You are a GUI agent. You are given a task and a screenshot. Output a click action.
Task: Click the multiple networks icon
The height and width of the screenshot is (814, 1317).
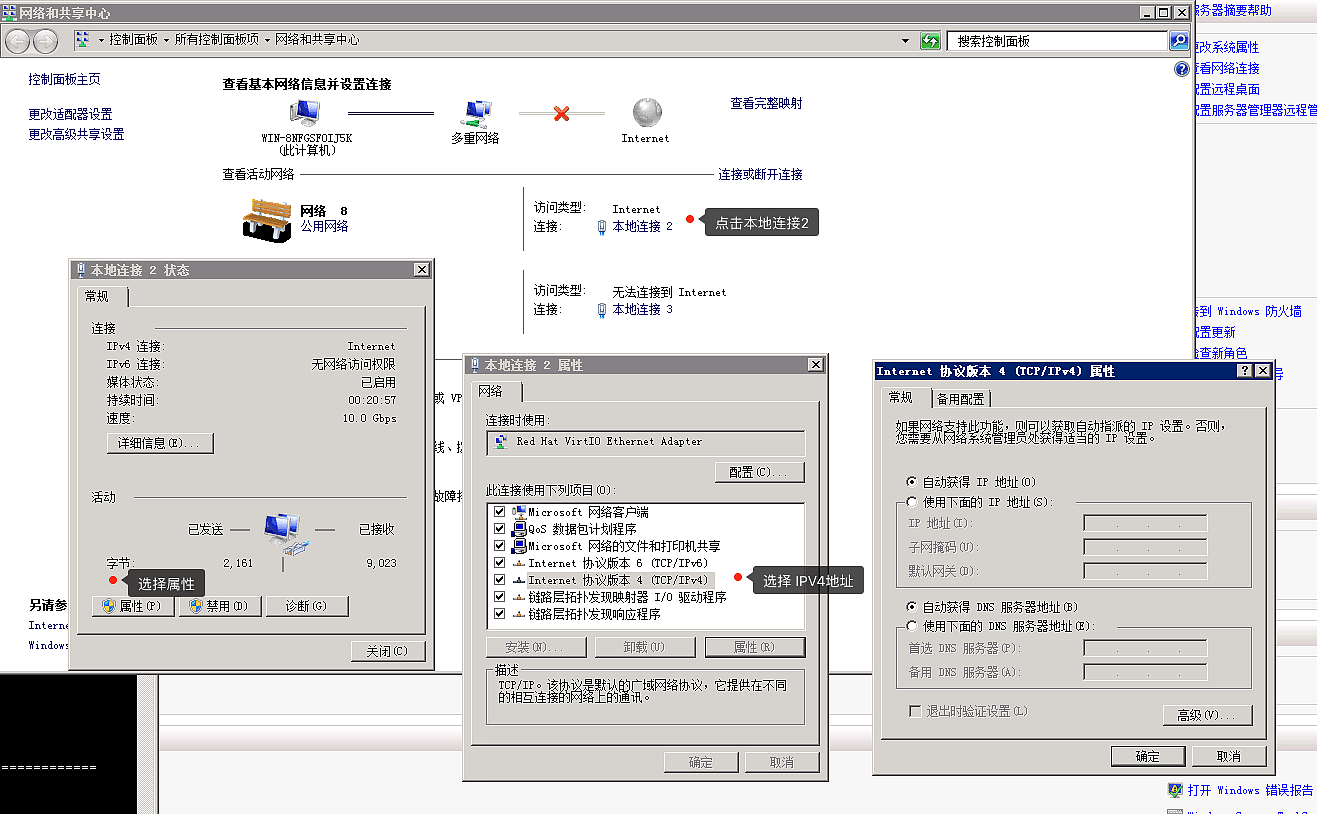[x=476, y=113]
